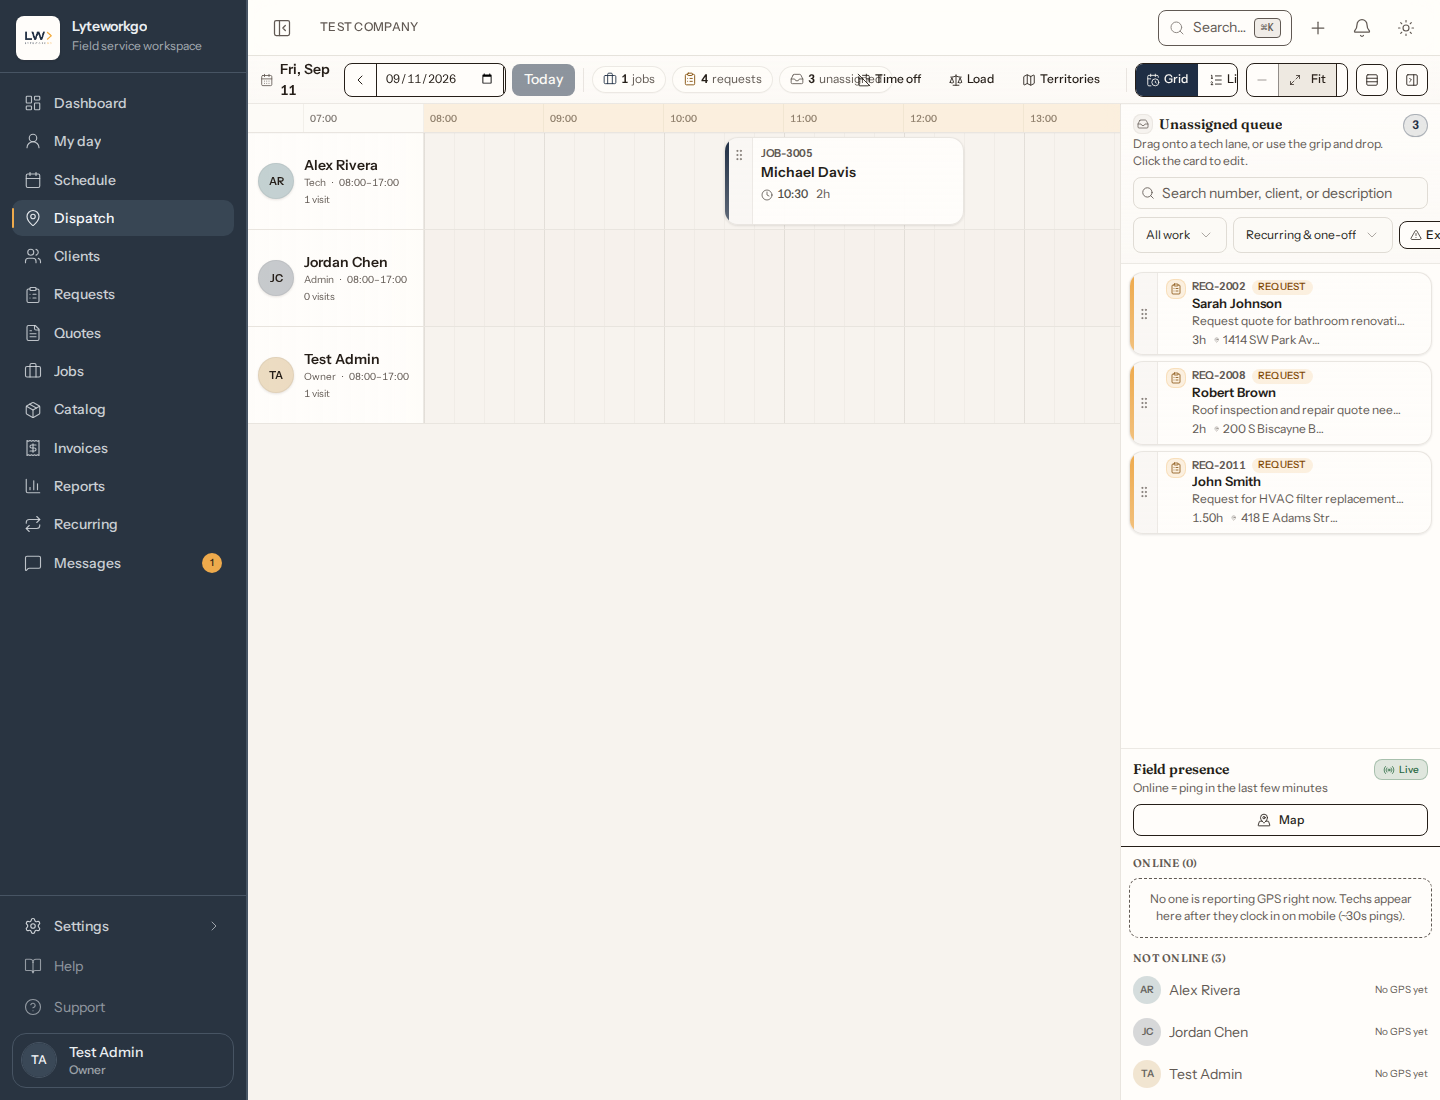The height and width of the screenshot is (1100, 1440).
Task: Grab the JOB-3005 card drag handle
Action: pos(739,155)
